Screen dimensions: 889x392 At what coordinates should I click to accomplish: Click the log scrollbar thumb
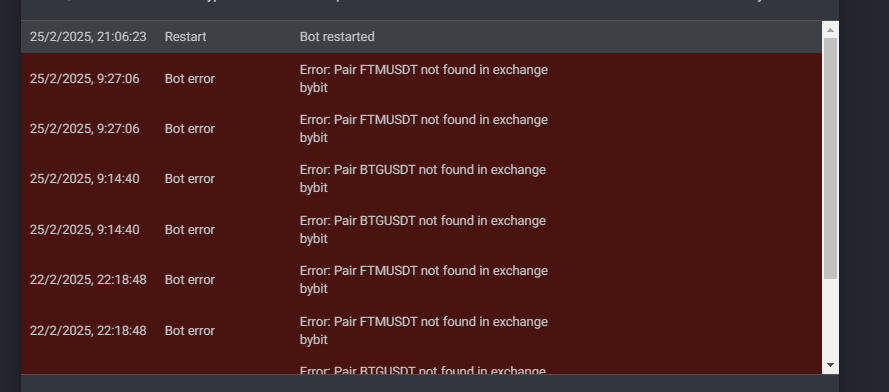click(x=830, y=158)
